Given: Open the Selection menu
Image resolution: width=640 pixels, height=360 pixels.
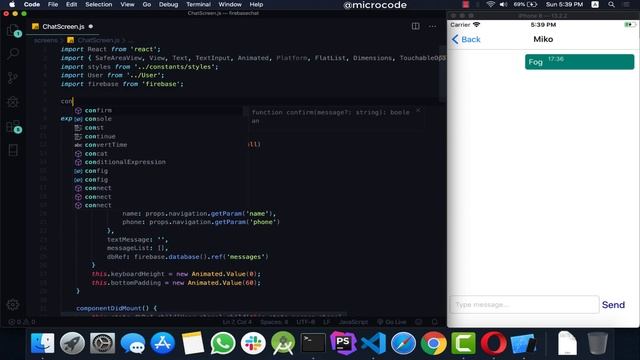Looking at the screenshot, I should [98, 4].
